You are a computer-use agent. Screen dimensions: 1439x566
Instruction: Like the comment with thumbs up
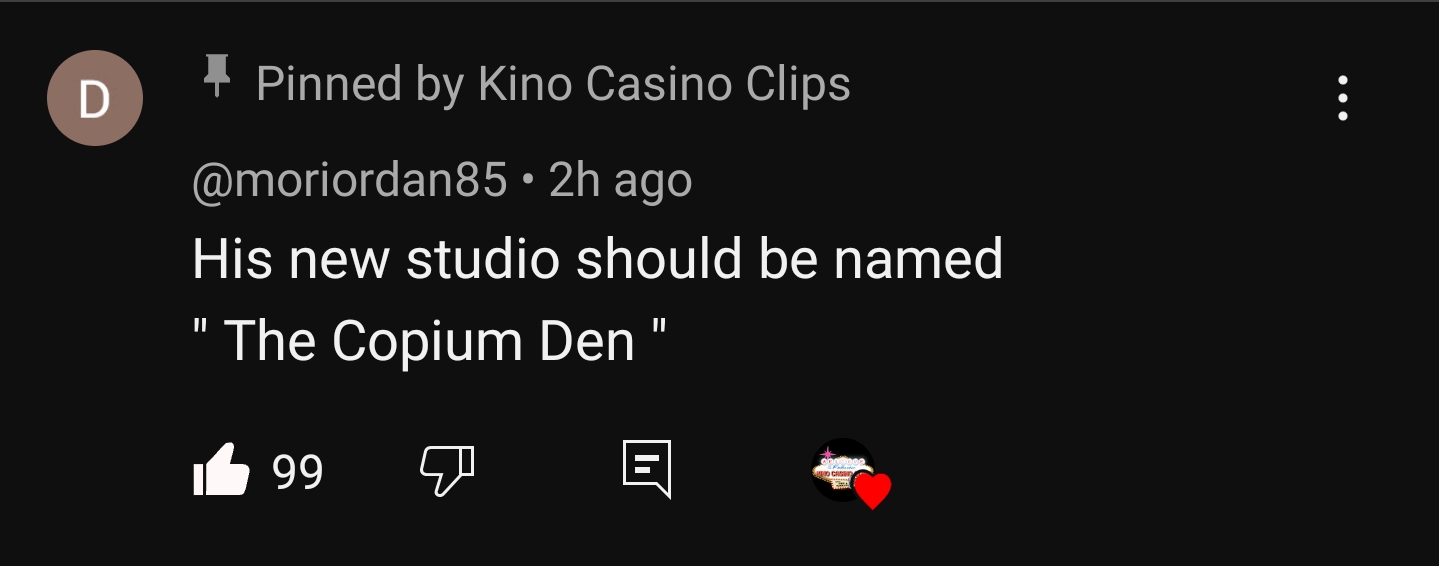(x=220, y=469)
